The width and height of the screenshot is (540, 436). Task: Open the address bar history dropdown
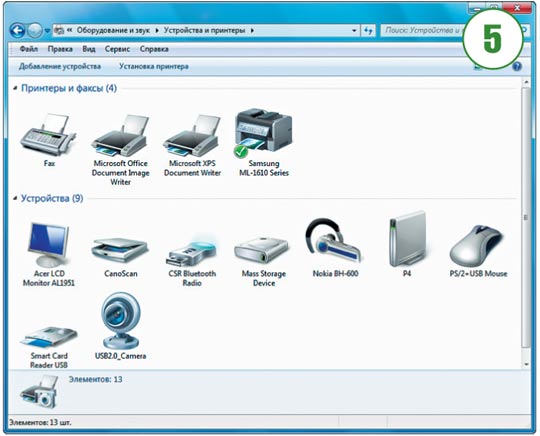tap(354, 31)
